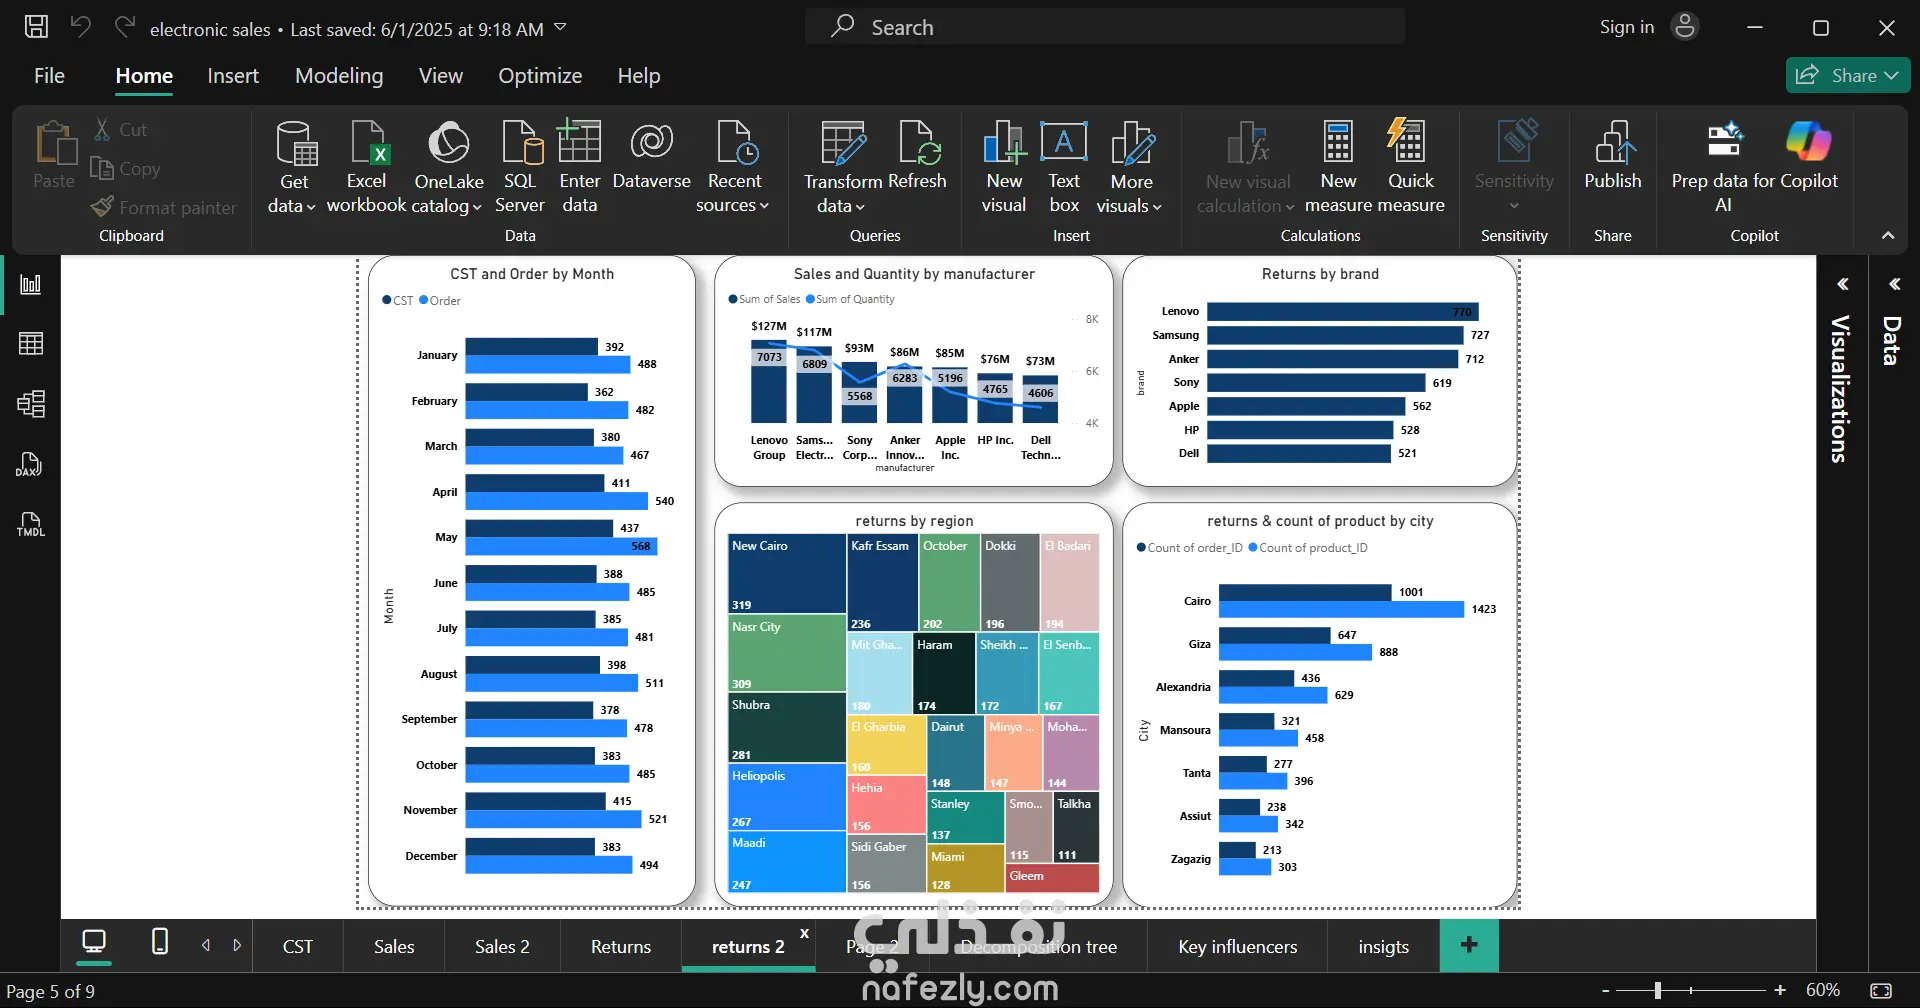Close the returns 2 page tab
Viewport: 1920px width, 1008px height.
point(805,933)
